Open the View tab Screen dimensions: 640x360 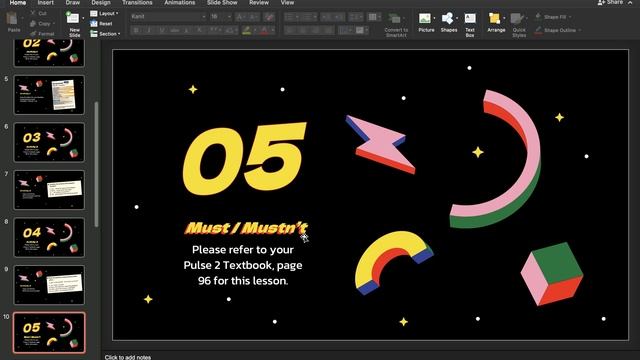(x=287, y=2)
